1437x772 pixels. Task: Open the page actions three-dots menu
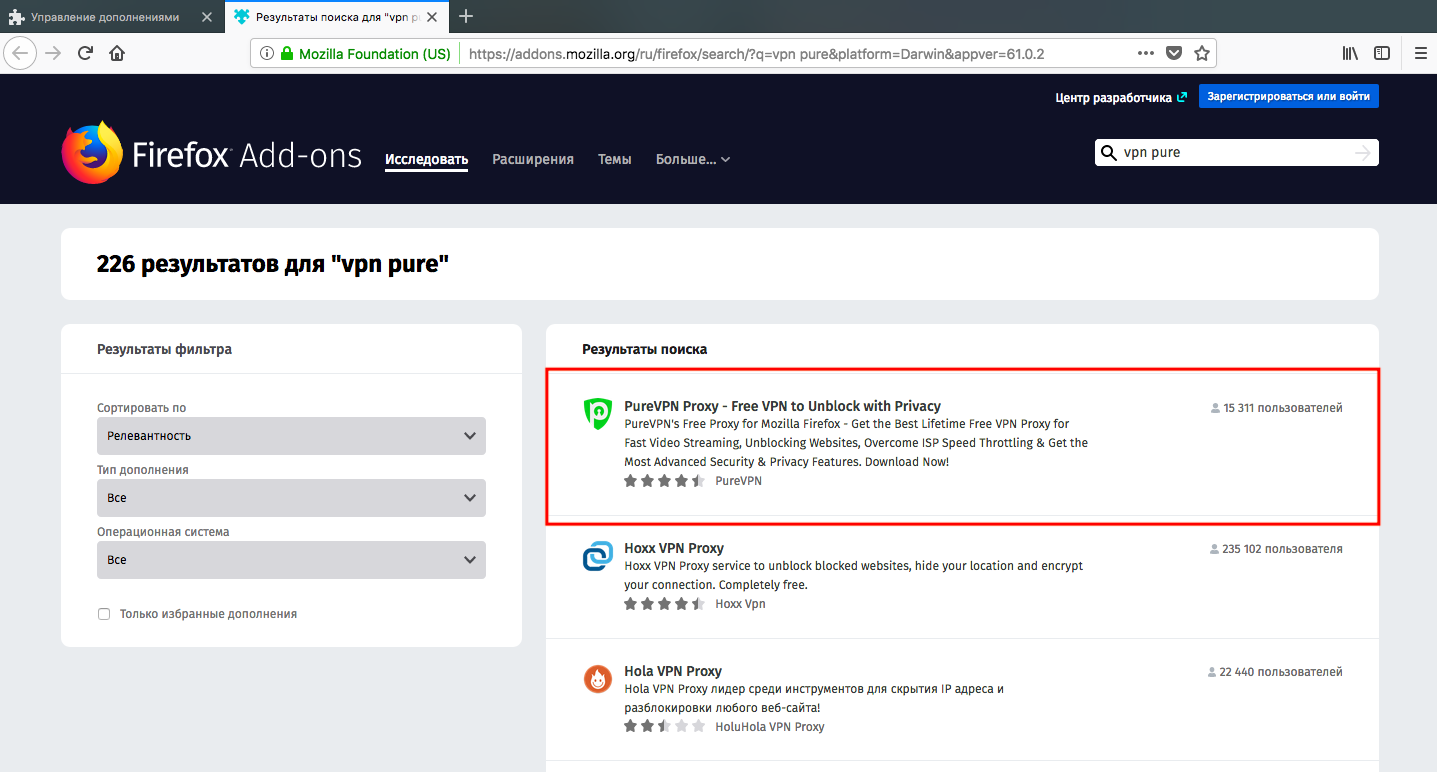(x=1147, y=54)
